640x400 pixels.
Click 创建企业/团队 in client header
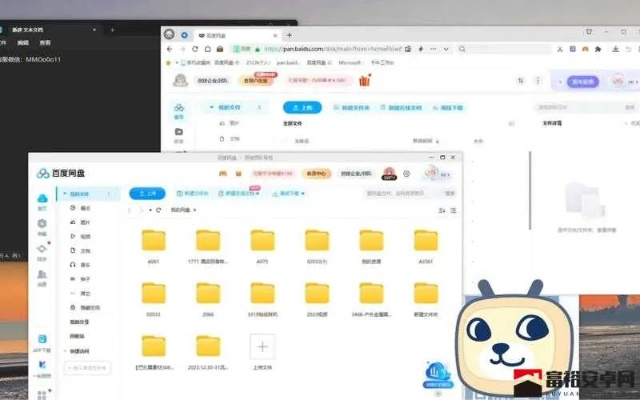coord(356,173)
